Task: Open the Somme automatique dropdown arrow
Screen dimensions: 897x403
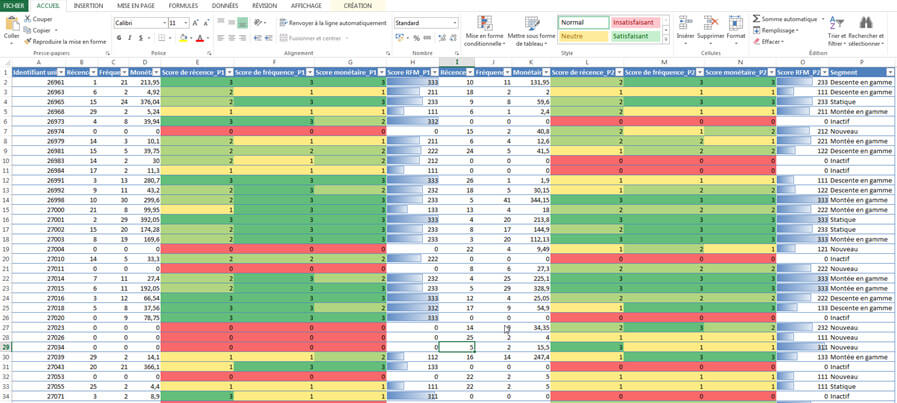Action: click(823, 19)
